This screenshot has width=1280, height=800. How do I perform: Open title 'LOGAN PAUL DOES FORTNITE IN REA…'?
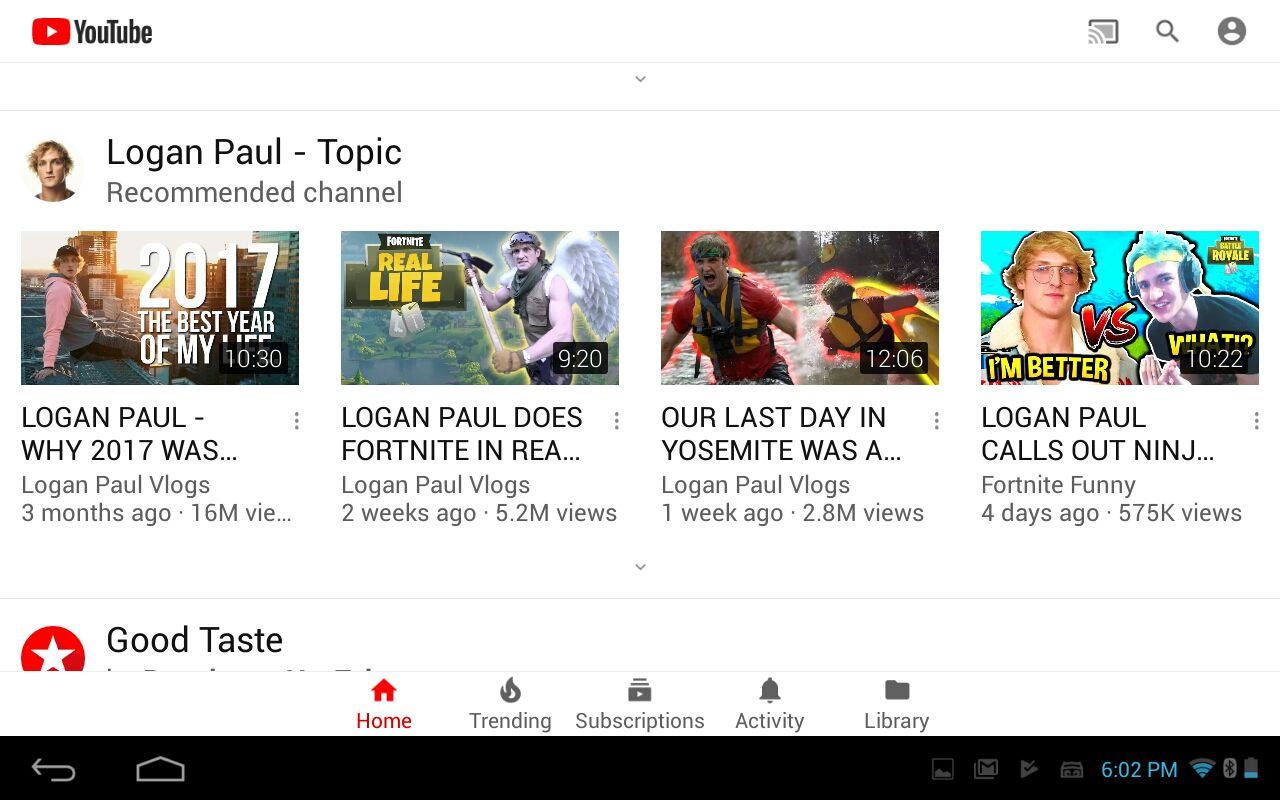(462, 434)
